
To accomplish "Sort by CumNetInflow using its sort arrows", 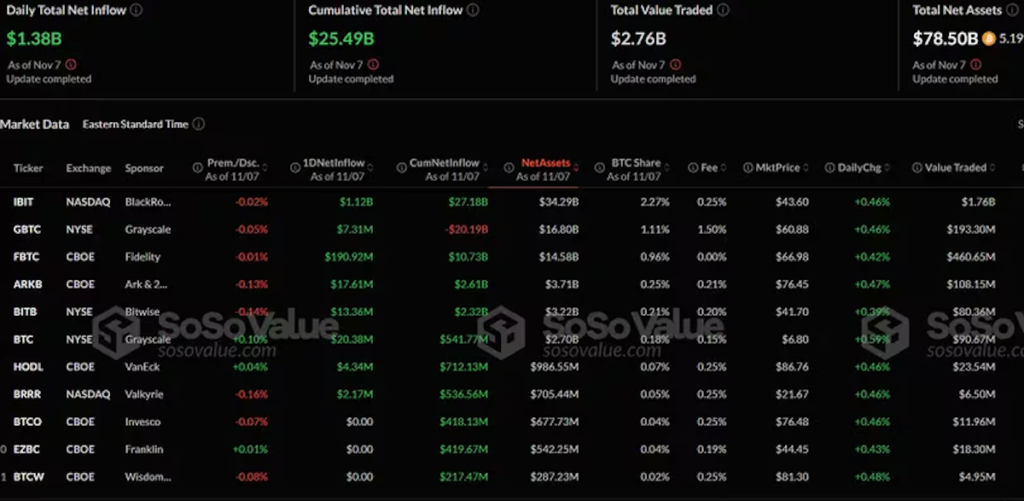I will (x=485, y=168).
